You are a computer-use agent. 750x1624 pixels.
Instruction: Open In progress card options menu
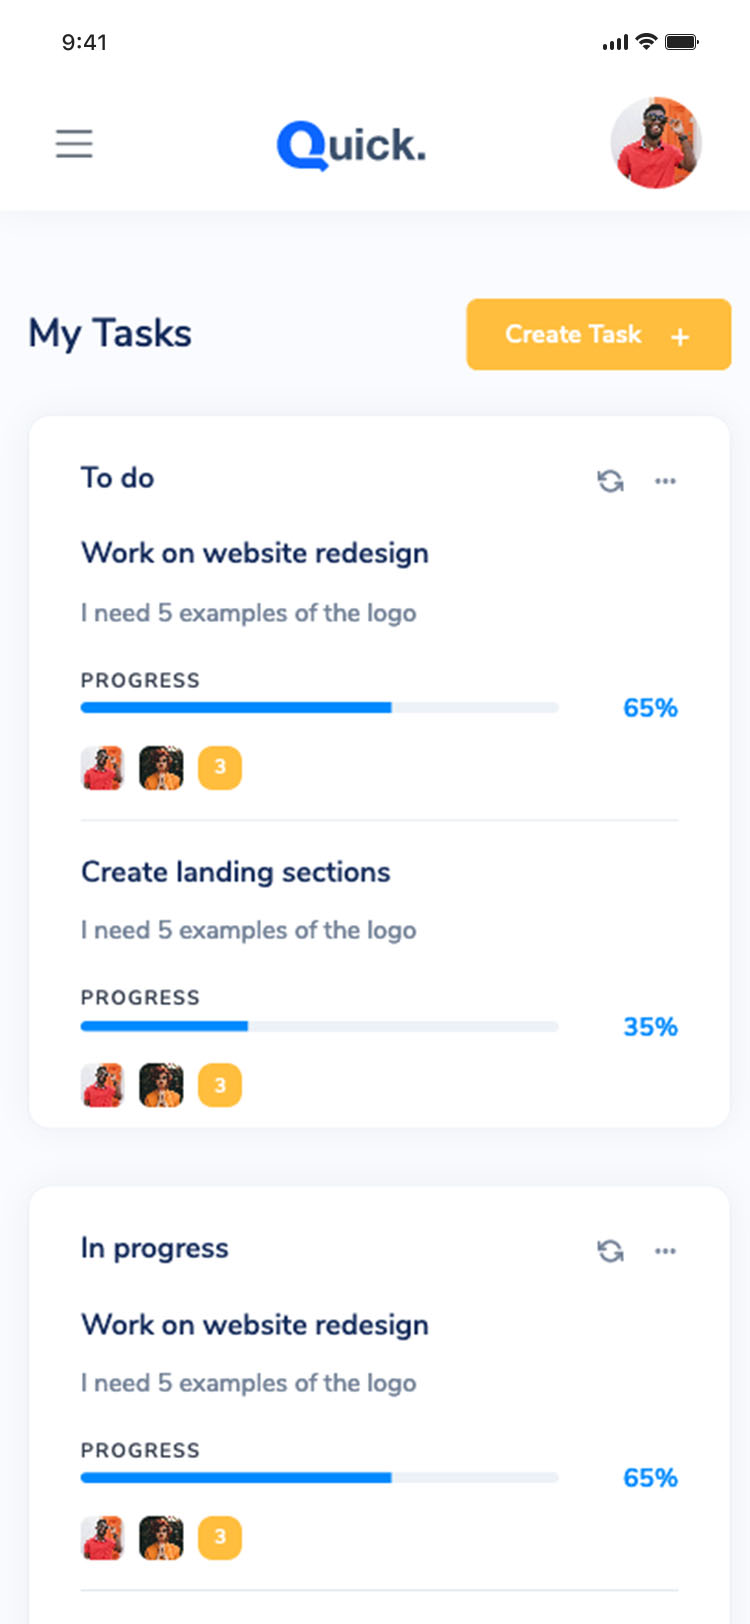coord(665,1251)
